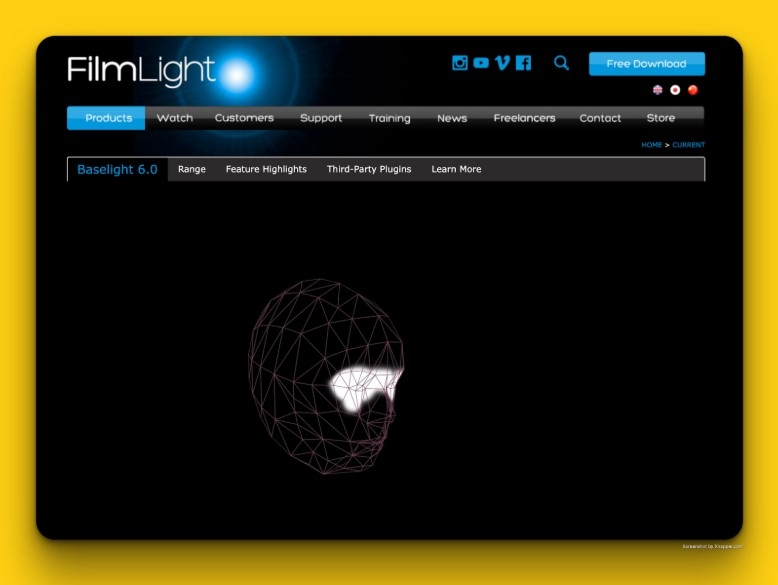
Task: Open the Training menu item
Action: click(389, 118)
